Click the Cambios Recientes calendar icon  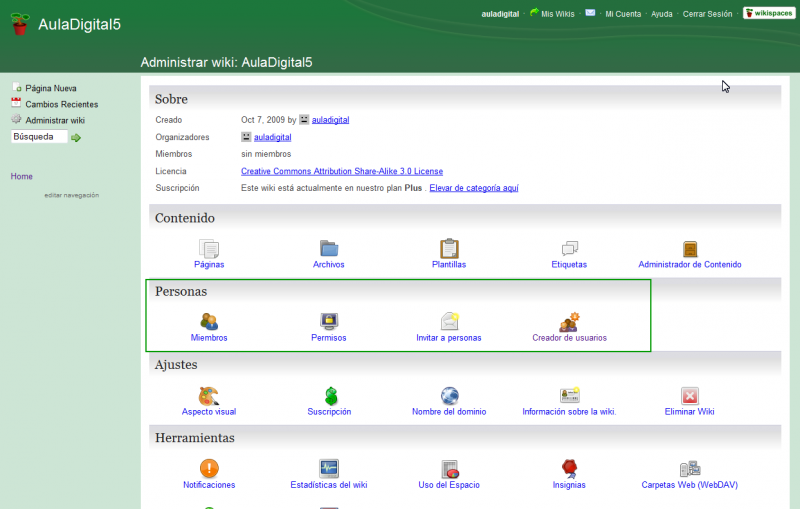point(16,103)
